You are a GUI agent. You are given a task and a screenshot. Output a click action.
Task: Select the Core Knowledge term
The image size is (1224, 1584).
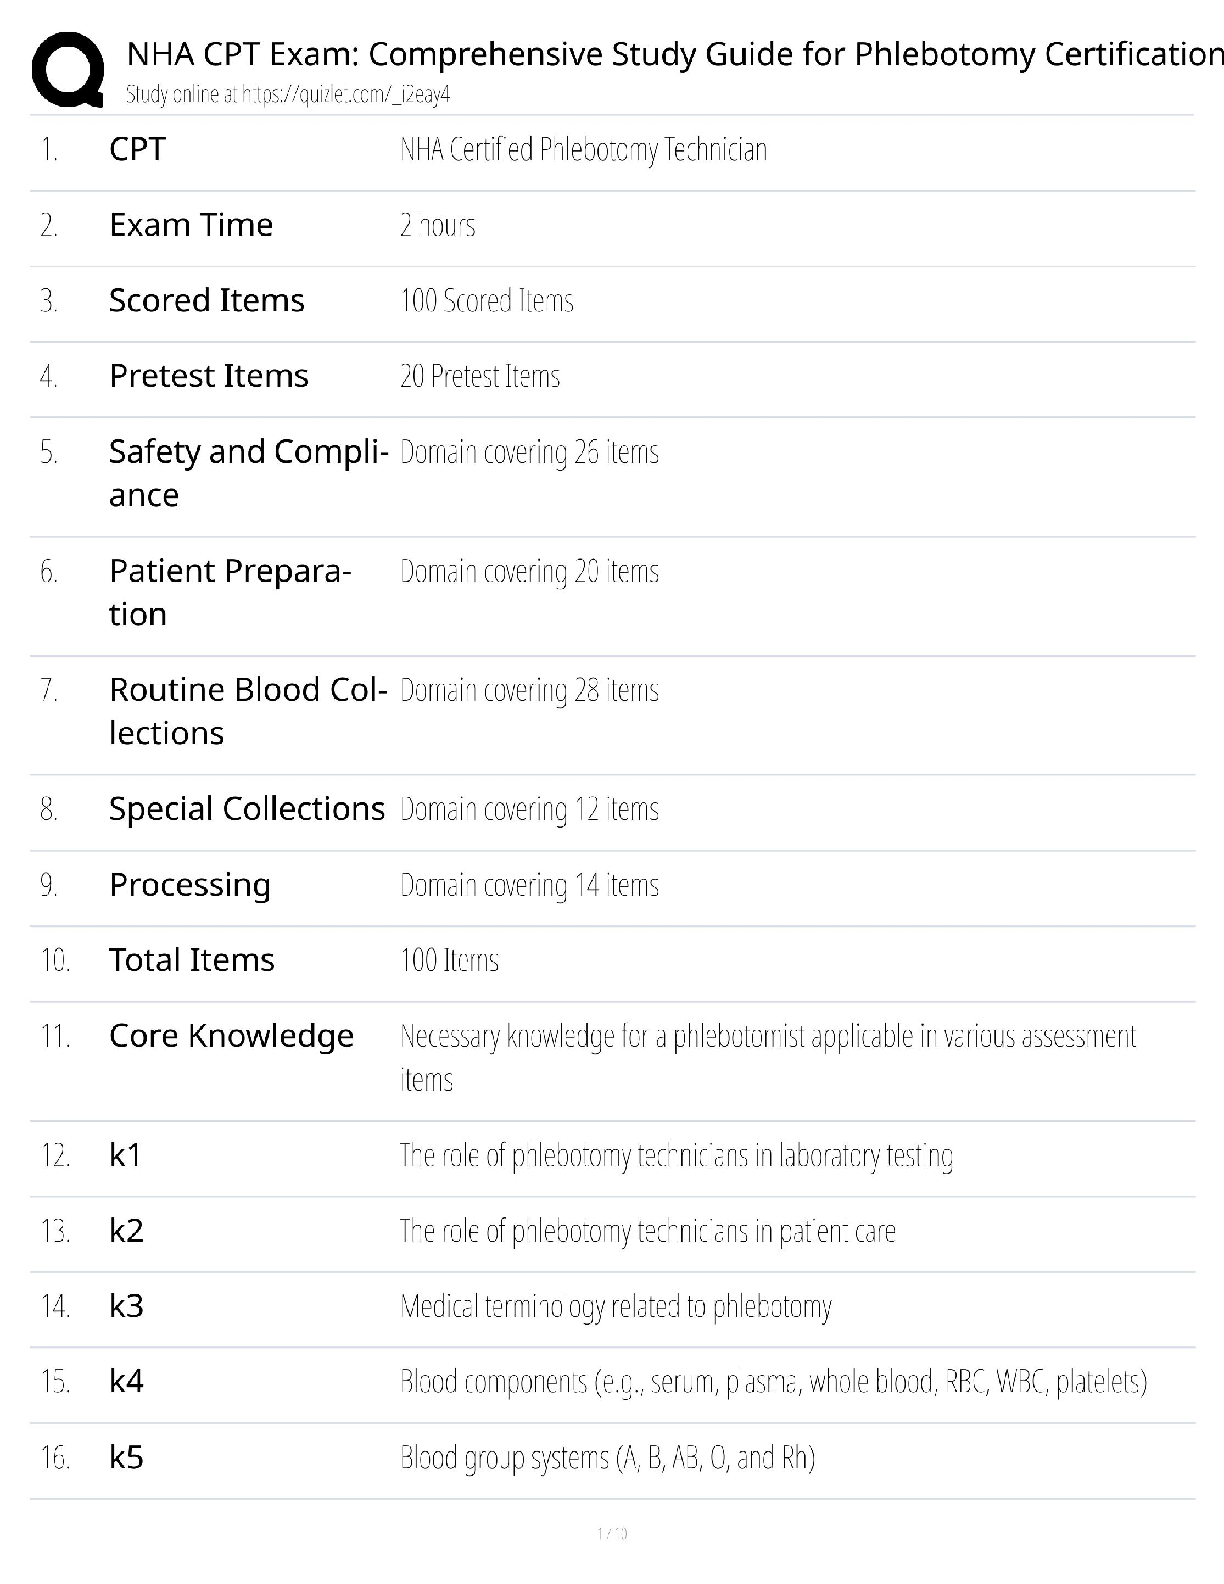(x=231, y=1036)
